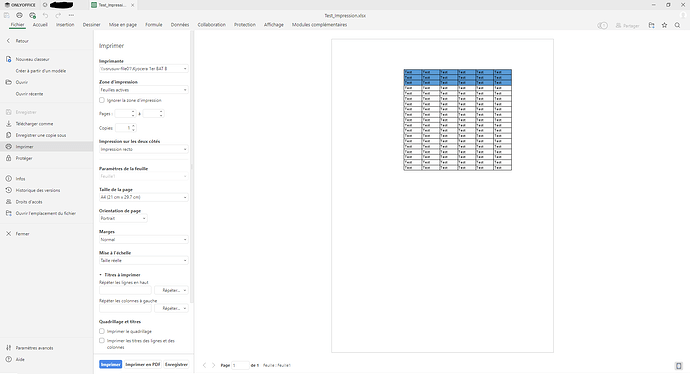
Task: Click the preview page number field
Action: coord(240,365)
